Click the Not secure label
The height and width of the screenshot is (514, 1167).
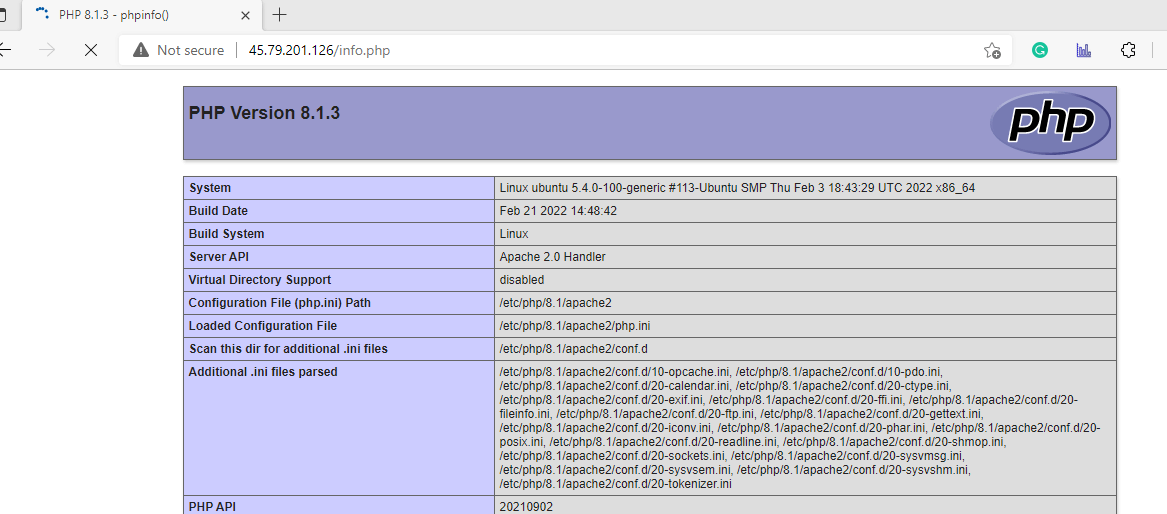[190, 51]
